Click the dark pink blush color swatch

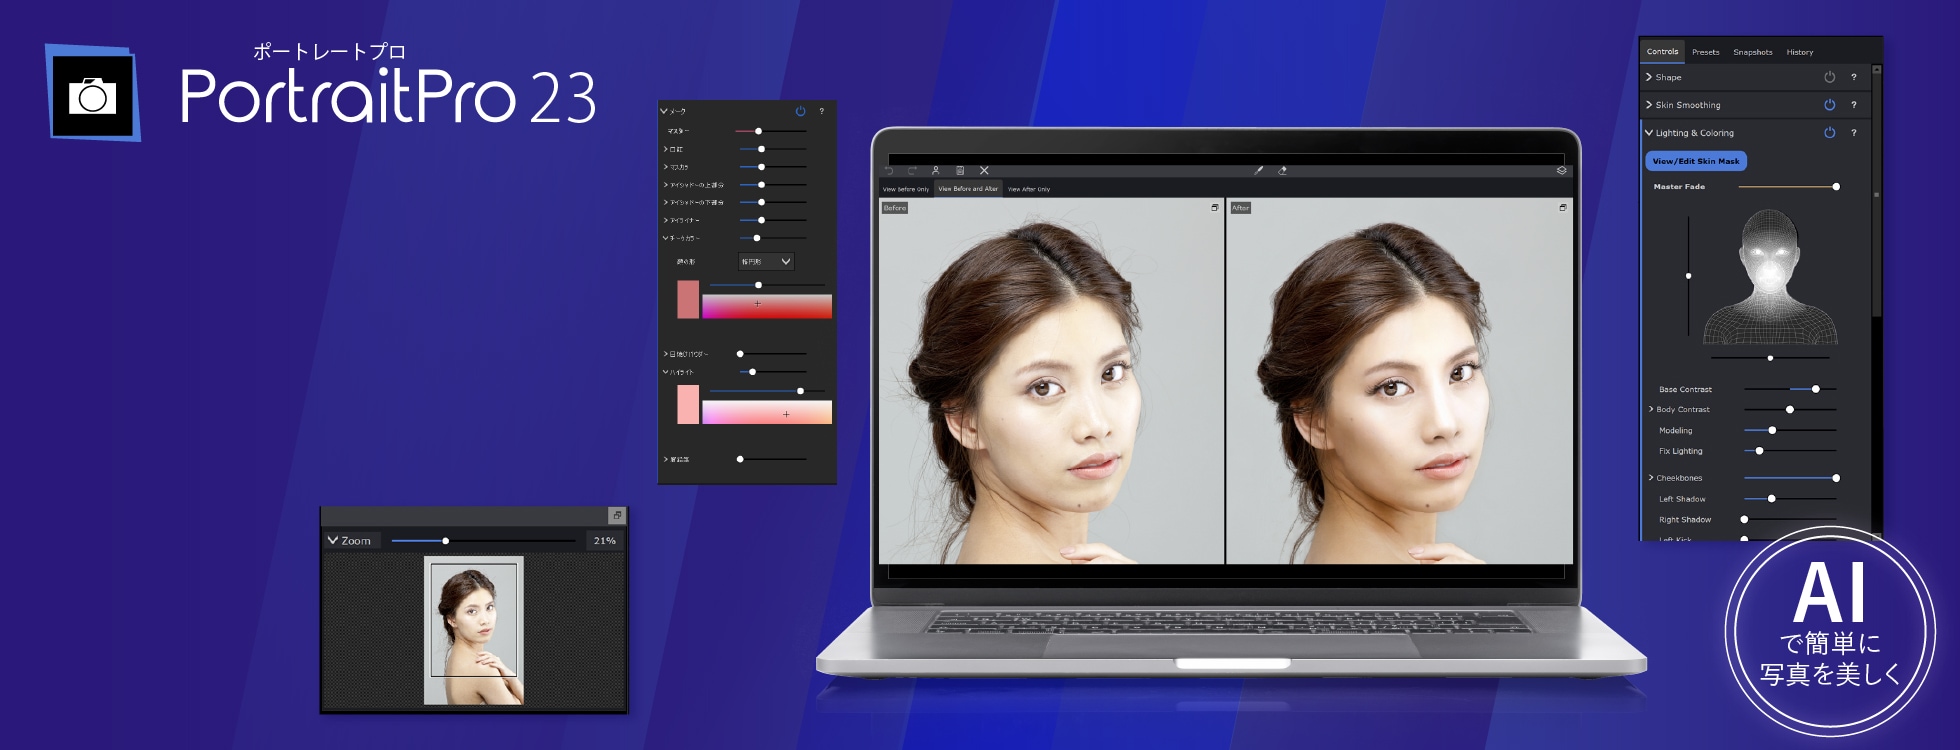(x=688, y=300)
